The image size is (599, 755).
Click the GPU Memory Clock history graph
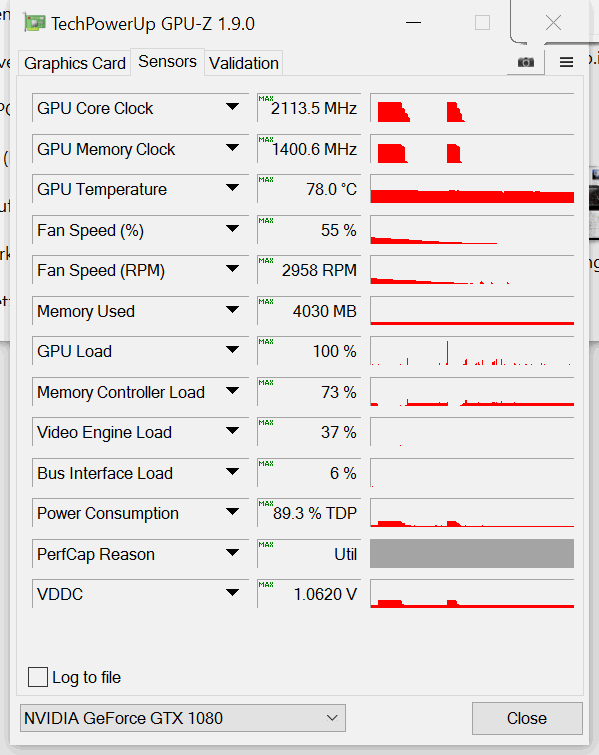[472, 149]
